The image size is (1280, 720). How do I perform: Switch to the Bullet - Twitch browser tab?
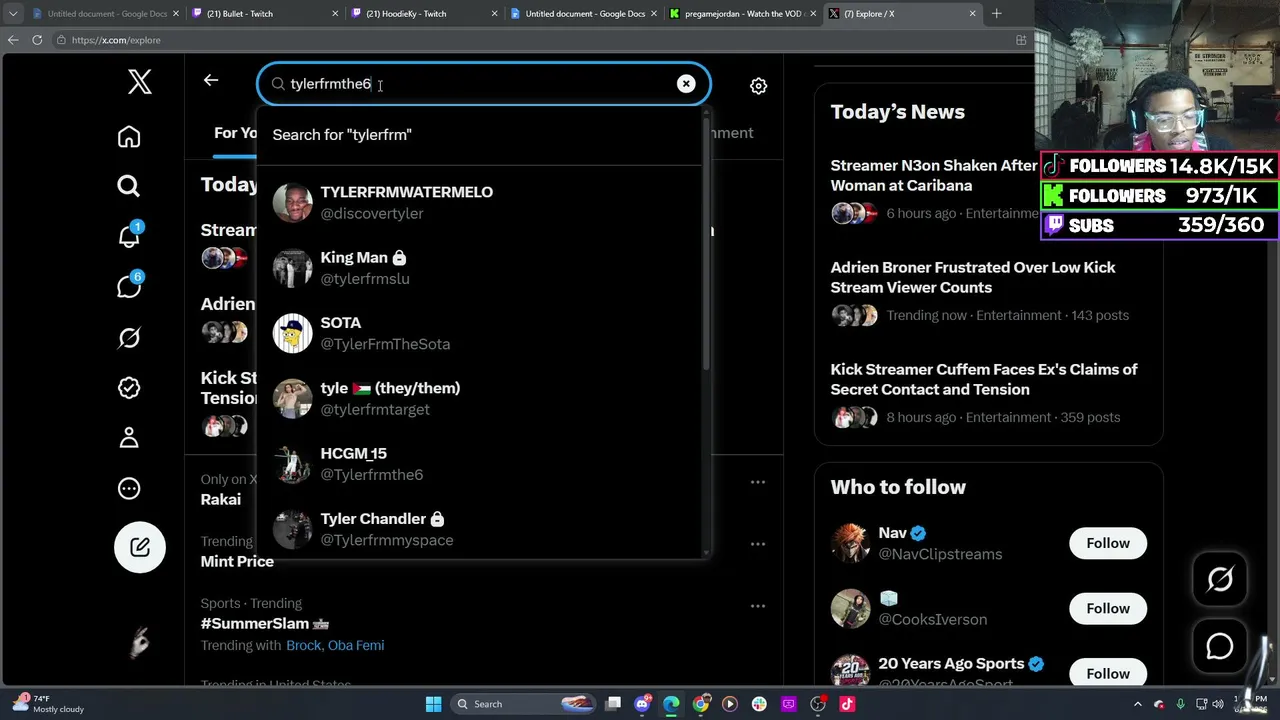(x=263, y=14)
